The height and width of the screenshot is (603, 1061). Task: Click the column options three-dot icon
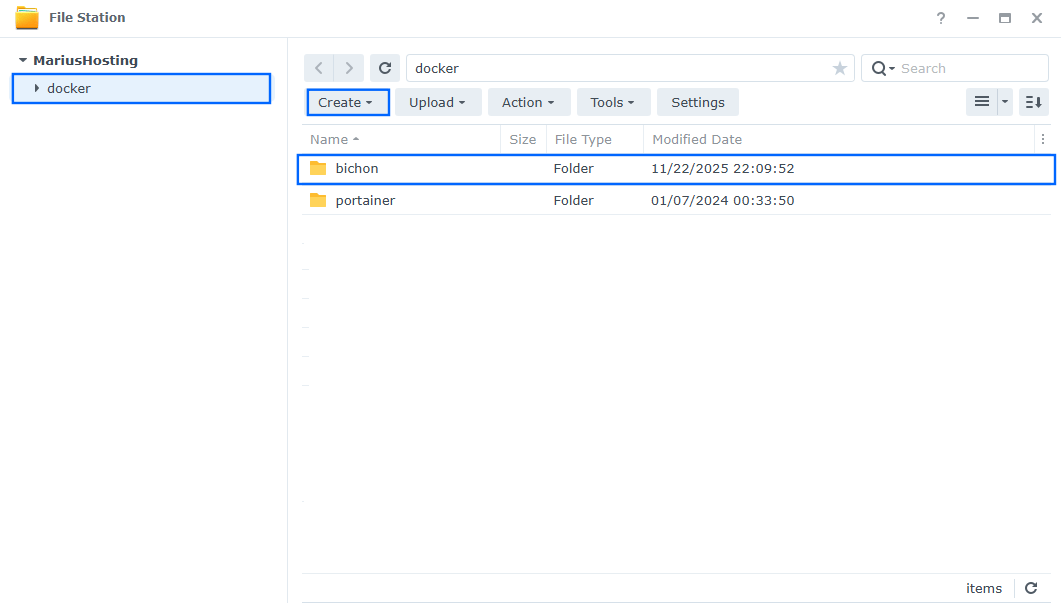[x=1043, y=139]
